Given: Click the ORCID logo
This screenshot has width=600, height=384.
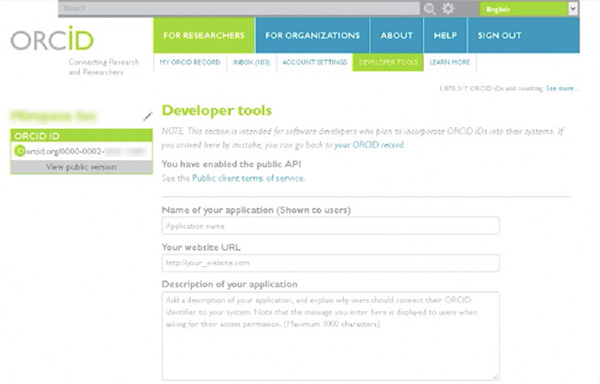Looking at the screenshot, I should 52,39.
